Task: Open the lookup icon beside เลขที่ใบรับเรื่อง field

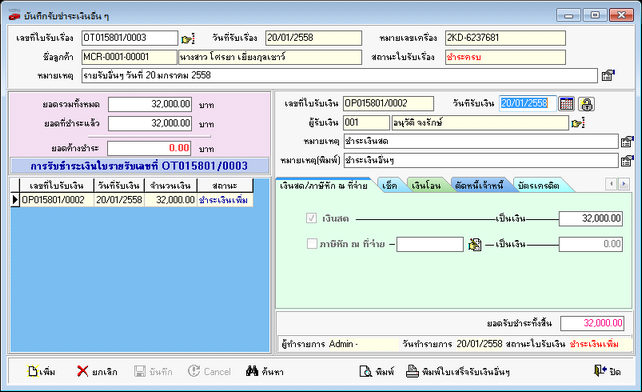Action: [188, 39]
